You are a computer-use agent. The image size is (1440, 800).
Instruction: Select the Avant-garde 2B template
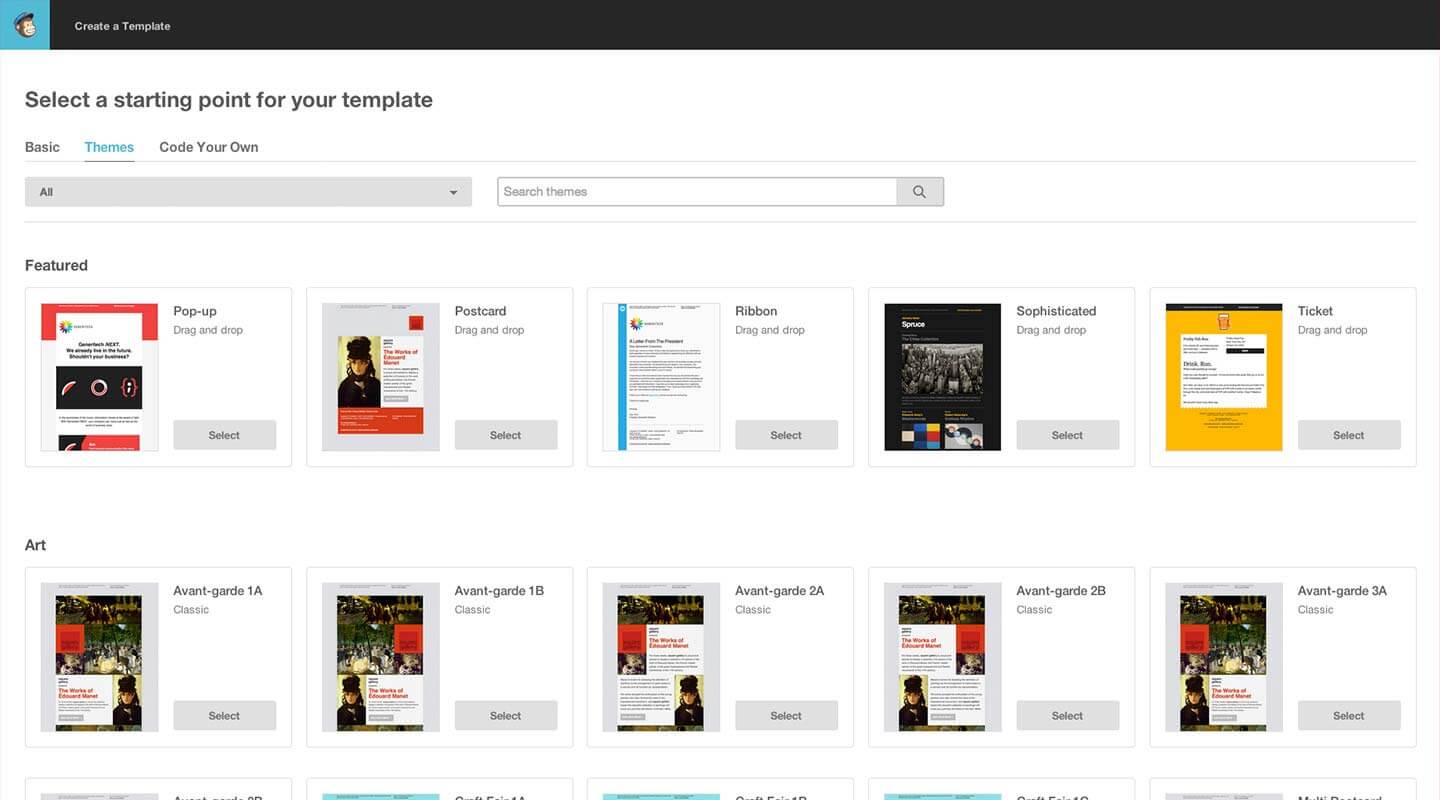1067,715
